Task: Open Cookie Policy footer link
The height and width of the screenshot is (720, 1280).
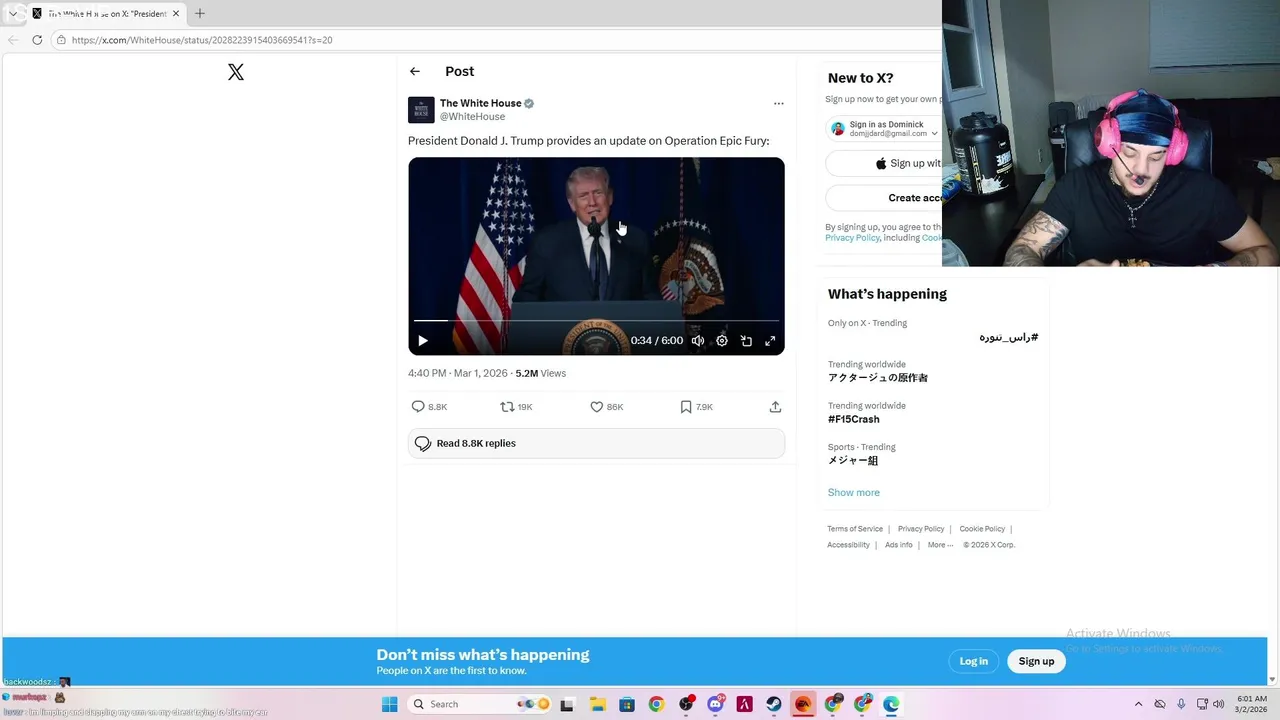Action: [x=982, y=529]
